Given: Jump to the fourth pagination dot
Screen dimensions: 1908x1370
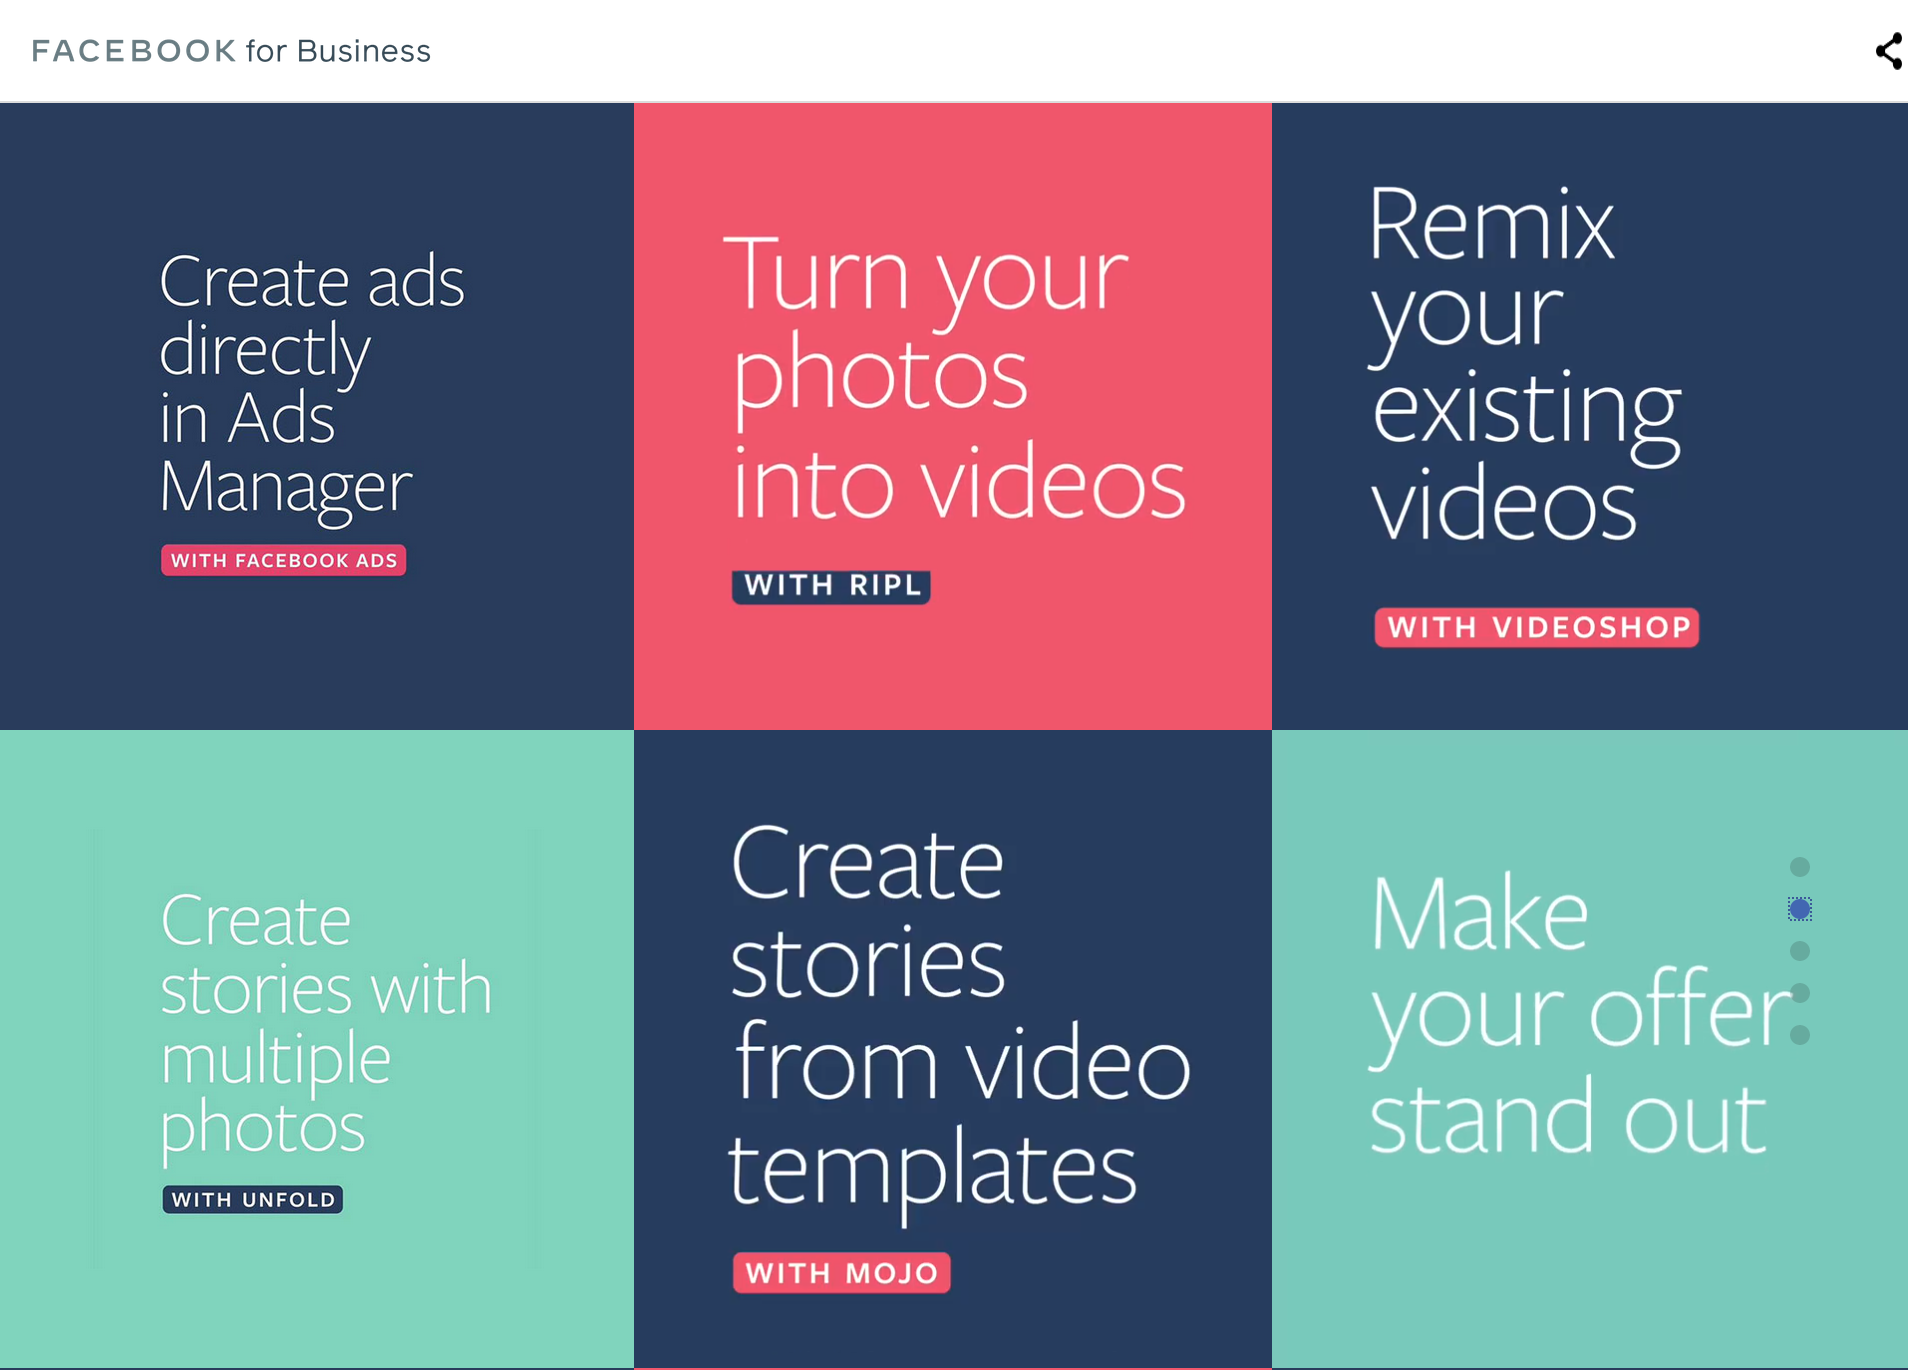Looking at the screenshot, I should (x=1799, y=993).
